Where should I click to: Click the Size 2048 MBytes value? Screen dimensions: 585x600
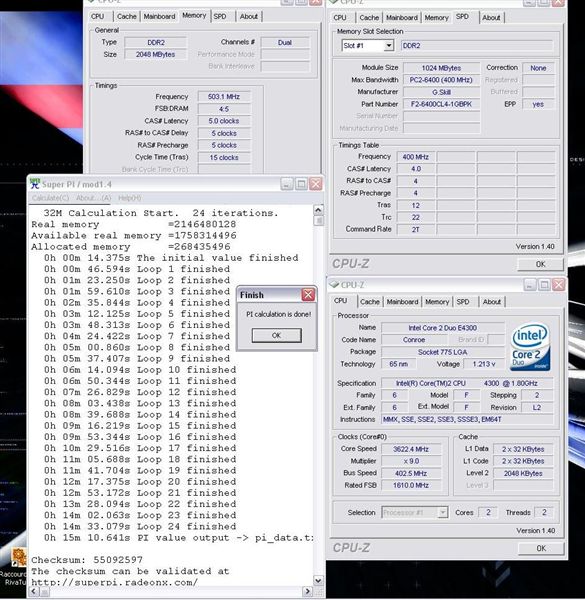coord(155,54)
